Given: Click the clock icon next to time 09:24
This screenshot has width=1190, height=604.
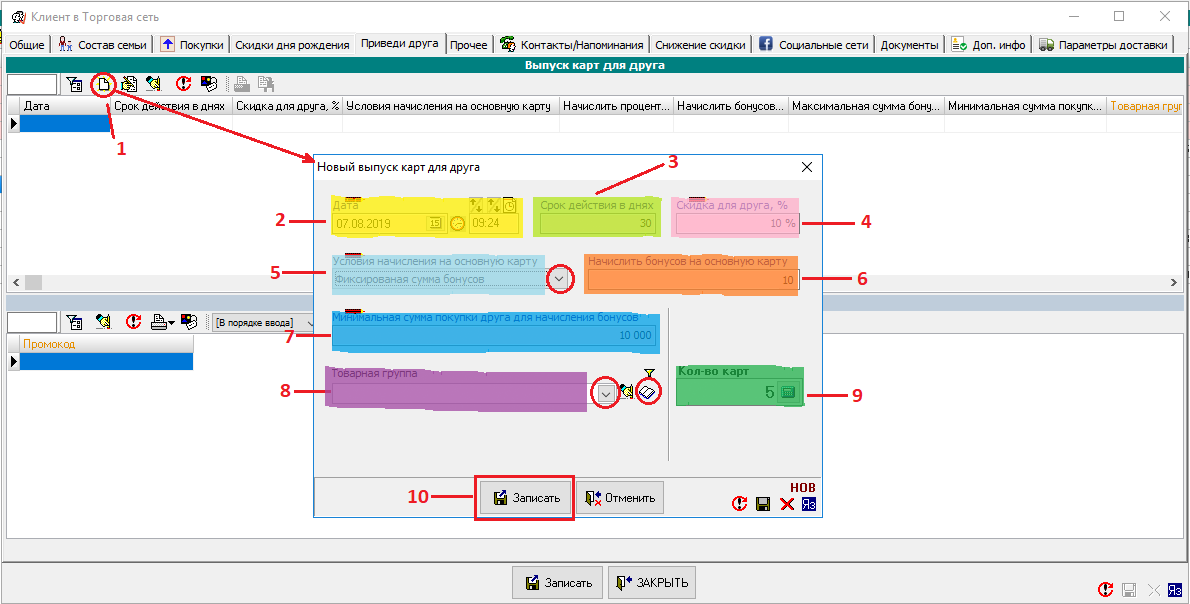Looking at the screenshot, I should (458, 223).
